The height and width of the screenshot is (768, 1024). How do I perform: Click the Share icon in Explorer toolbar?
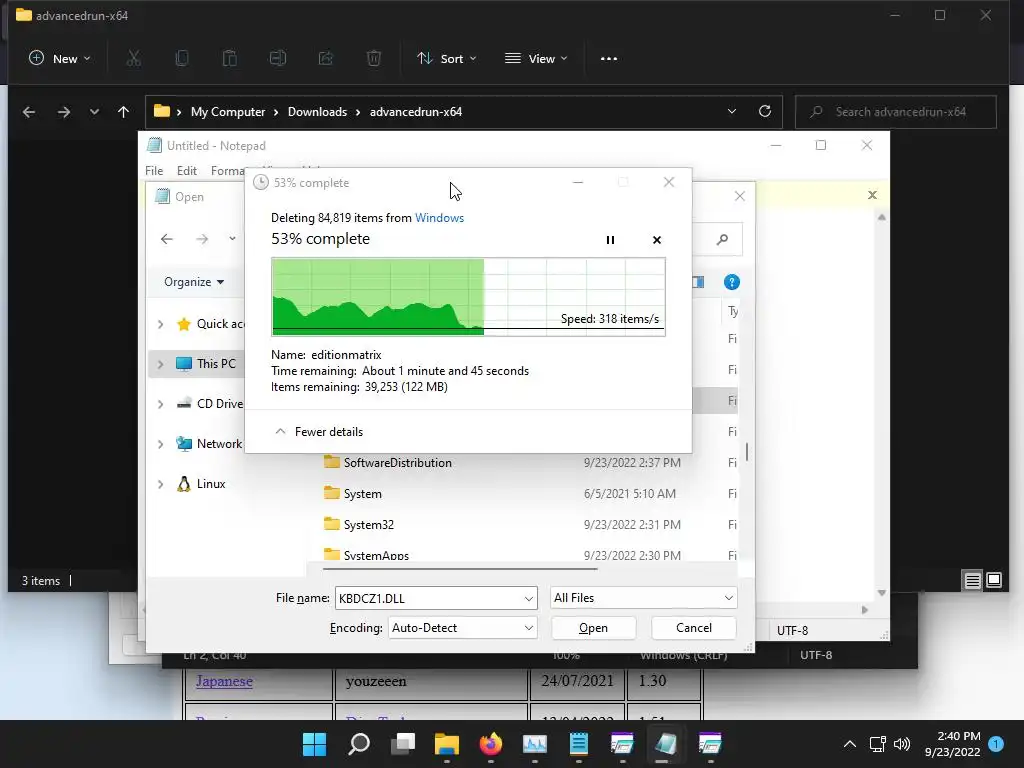pos(326,59)
